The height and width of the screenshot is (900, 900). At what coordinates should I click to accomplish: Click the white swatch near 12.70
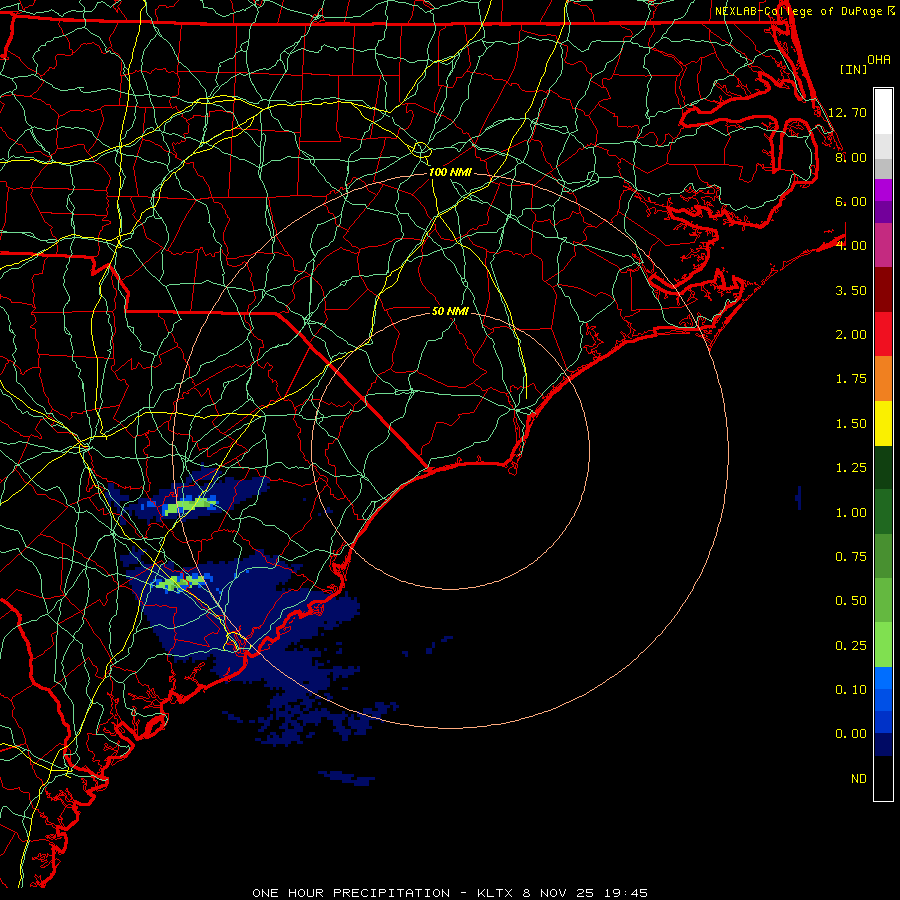[x=883, y=111]
